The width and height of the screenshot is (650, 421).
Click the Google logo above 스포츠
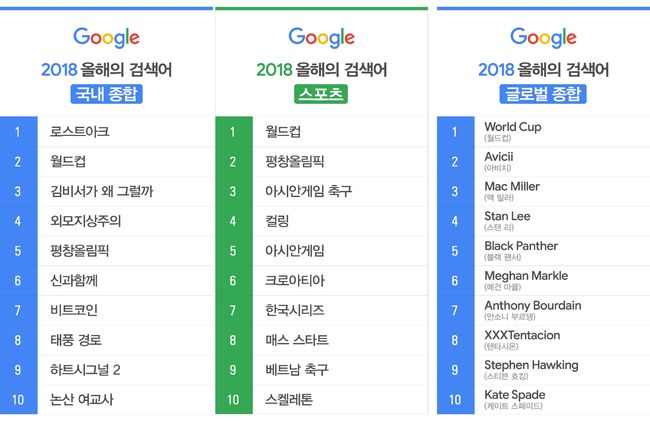tap(321, 38)
